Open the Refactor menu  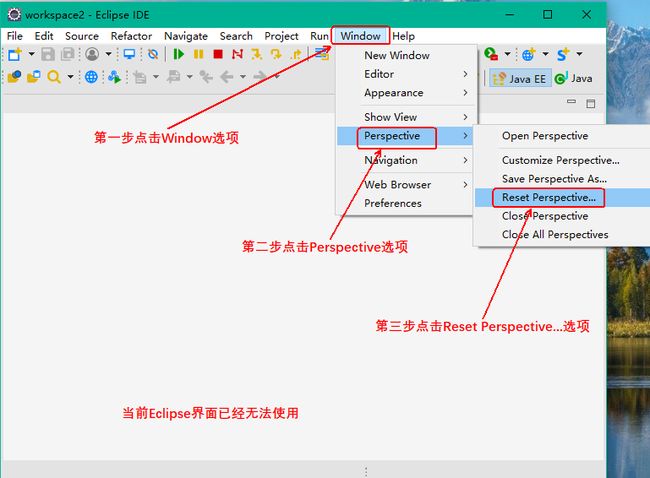(x=131, y=36)
